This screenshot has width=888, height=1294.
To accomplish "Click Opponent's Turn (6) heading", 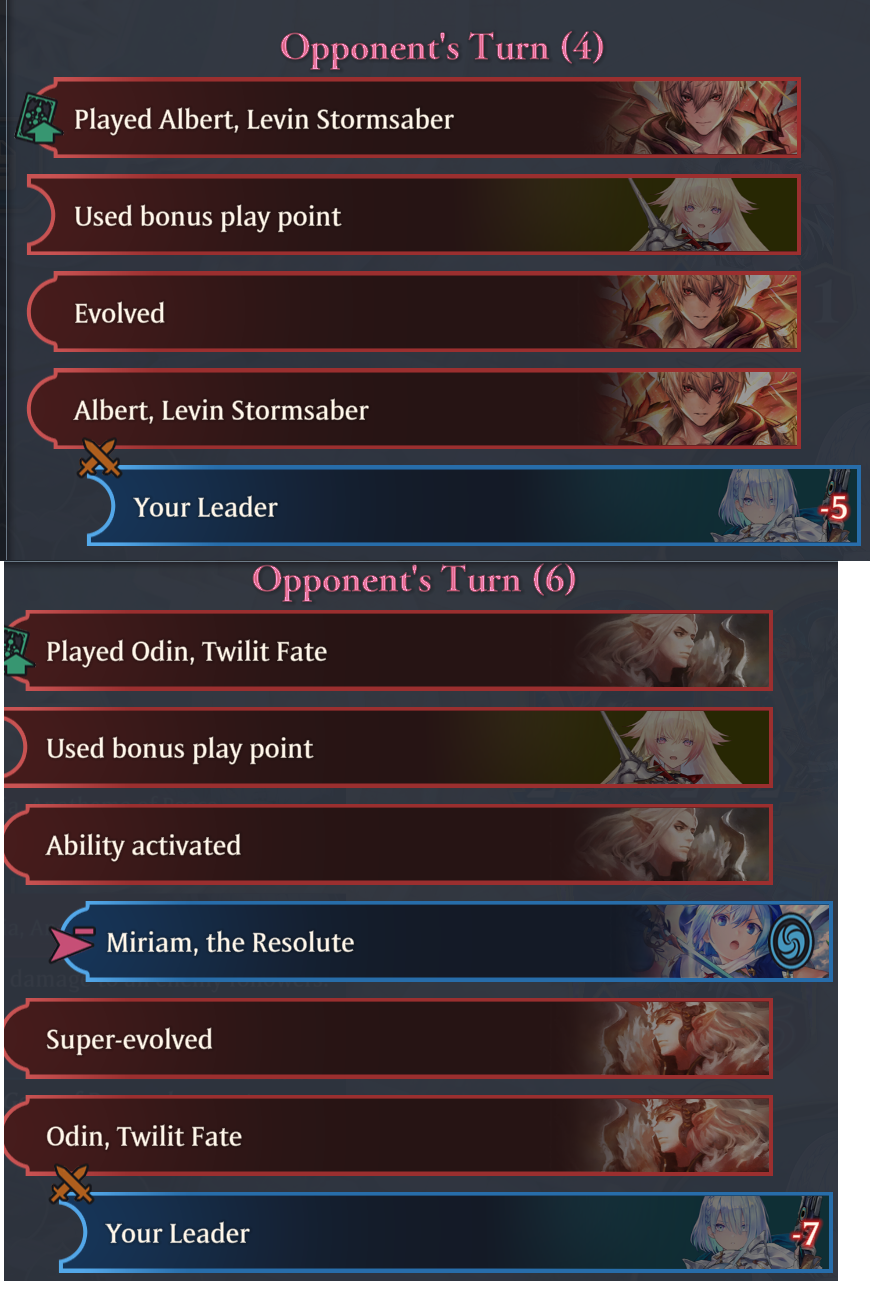I will coord(414,579).
